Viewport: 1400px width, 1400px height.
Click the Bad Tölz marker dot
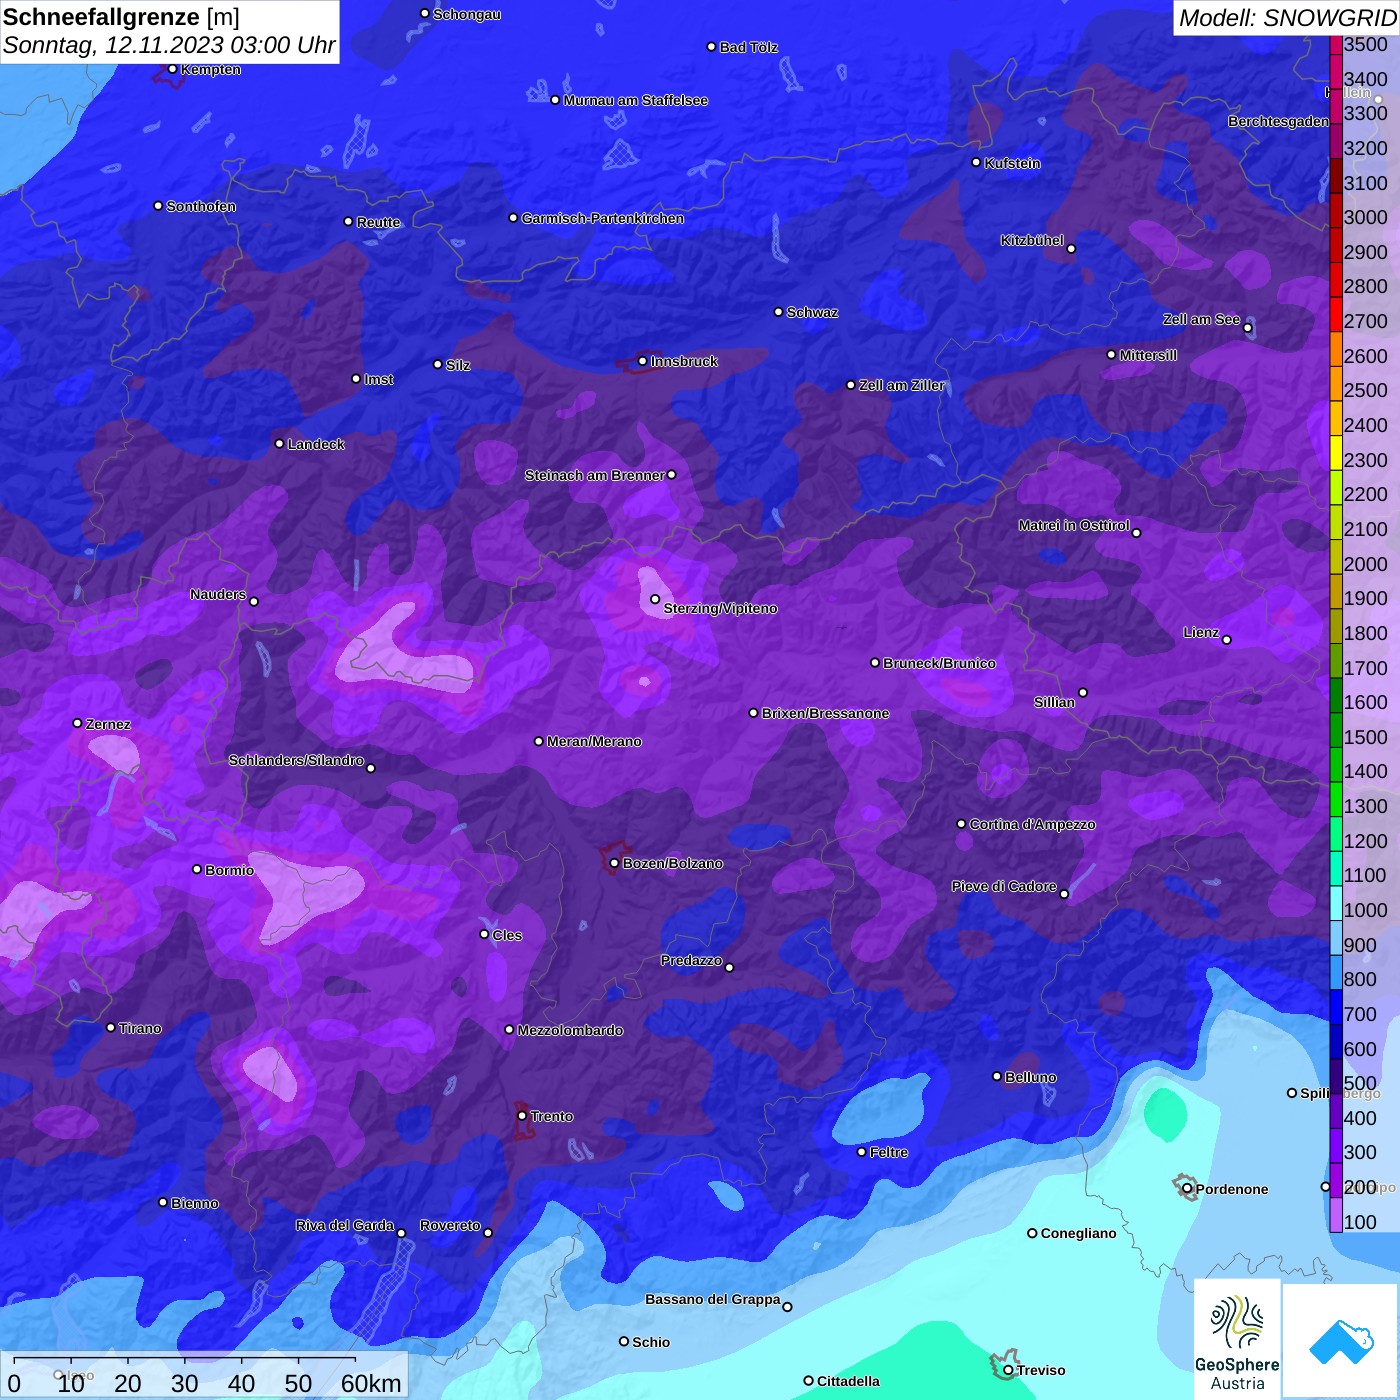point(711,47)
